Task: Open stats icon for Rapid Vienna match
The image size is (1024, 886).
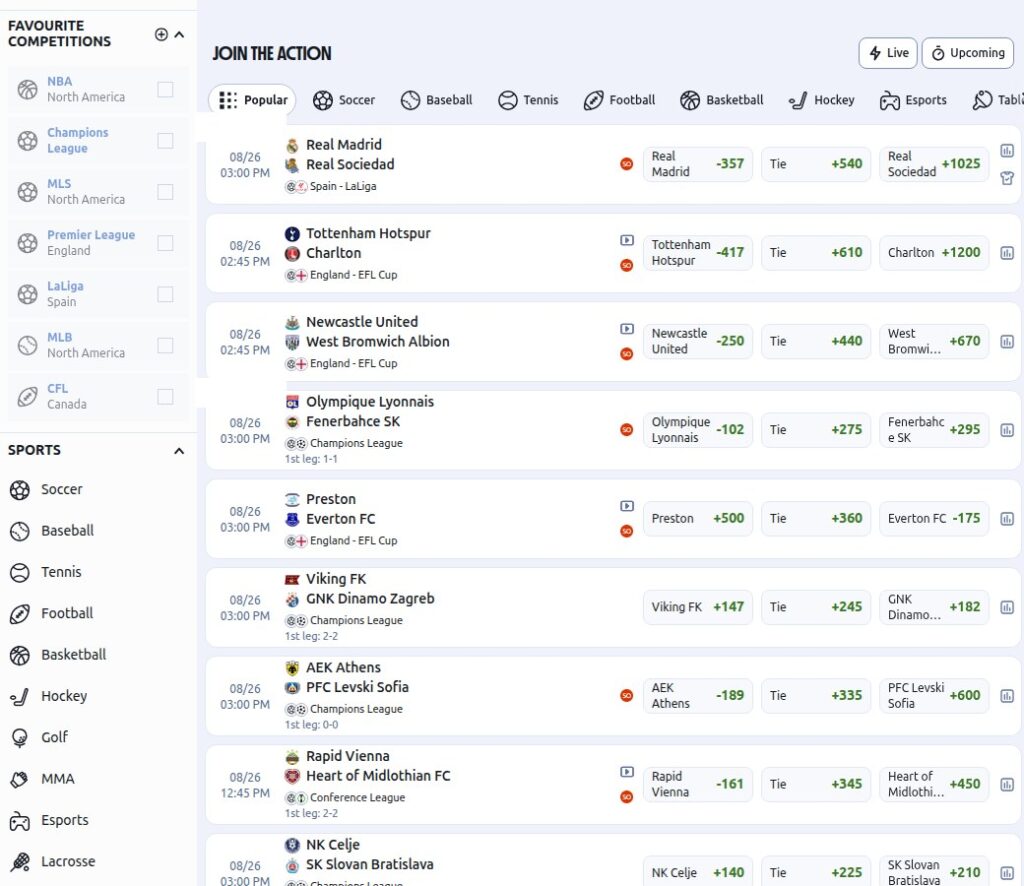Action: [1007, 784]
